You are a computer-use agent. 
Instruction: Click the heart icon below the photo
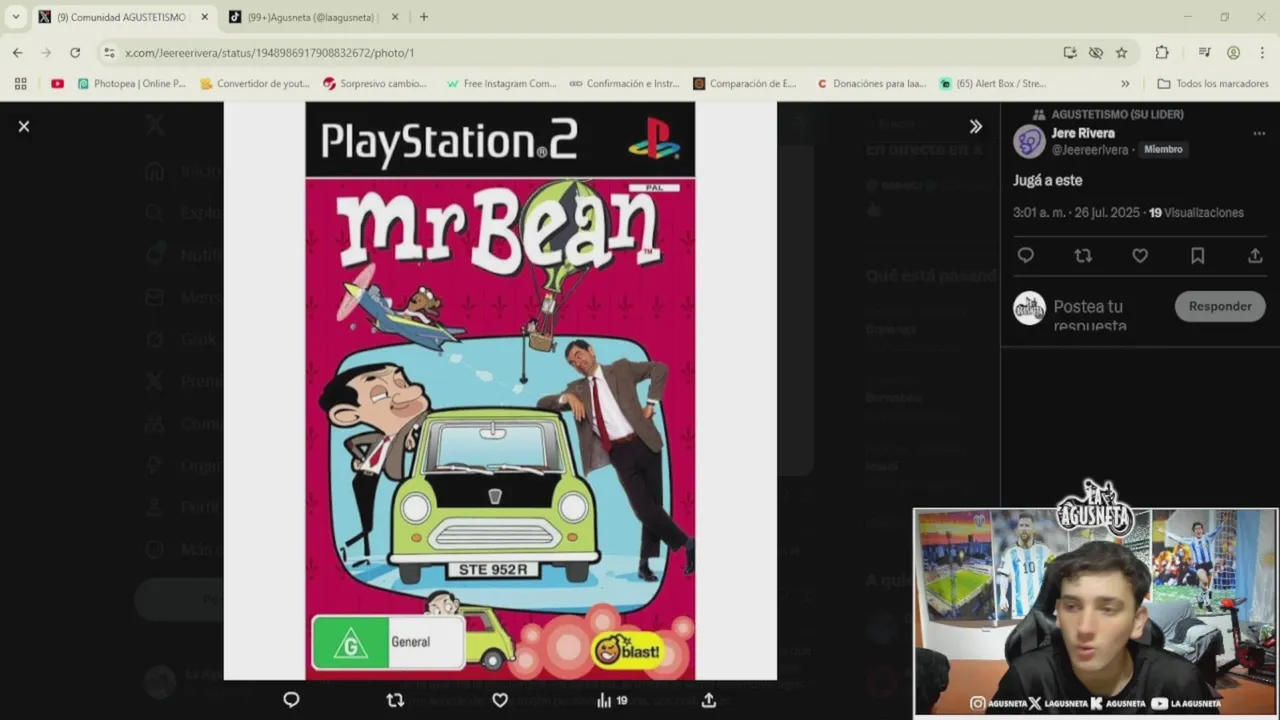[500, 700]
